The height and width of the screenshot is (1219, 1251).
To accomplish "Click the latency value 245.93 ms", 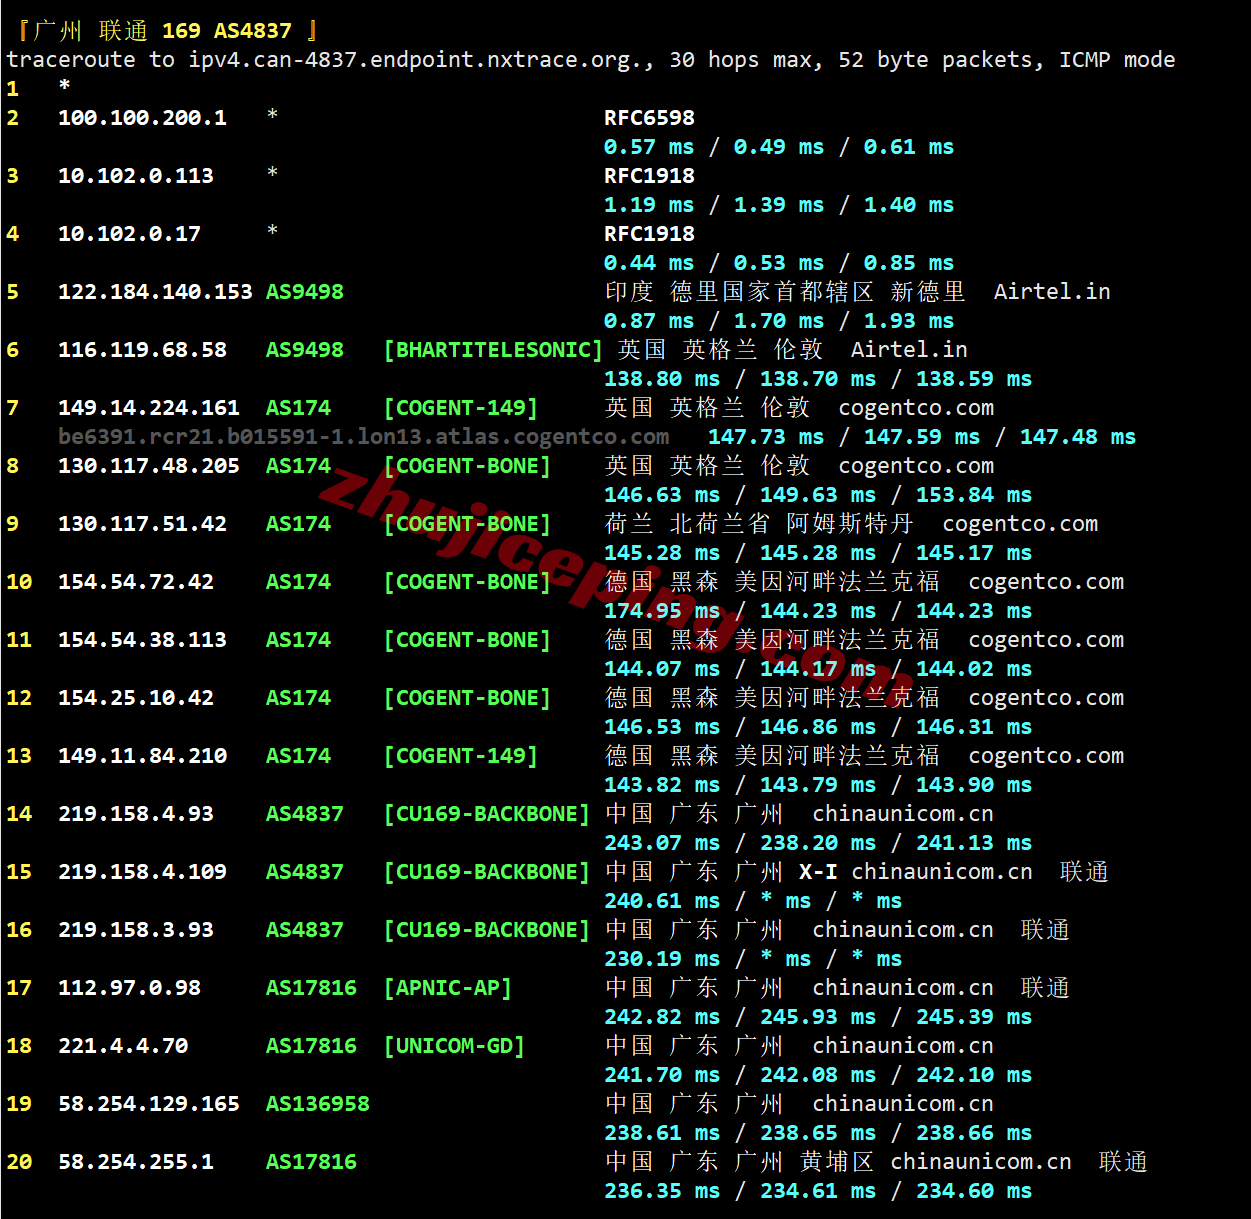I will click(818, 1017).
